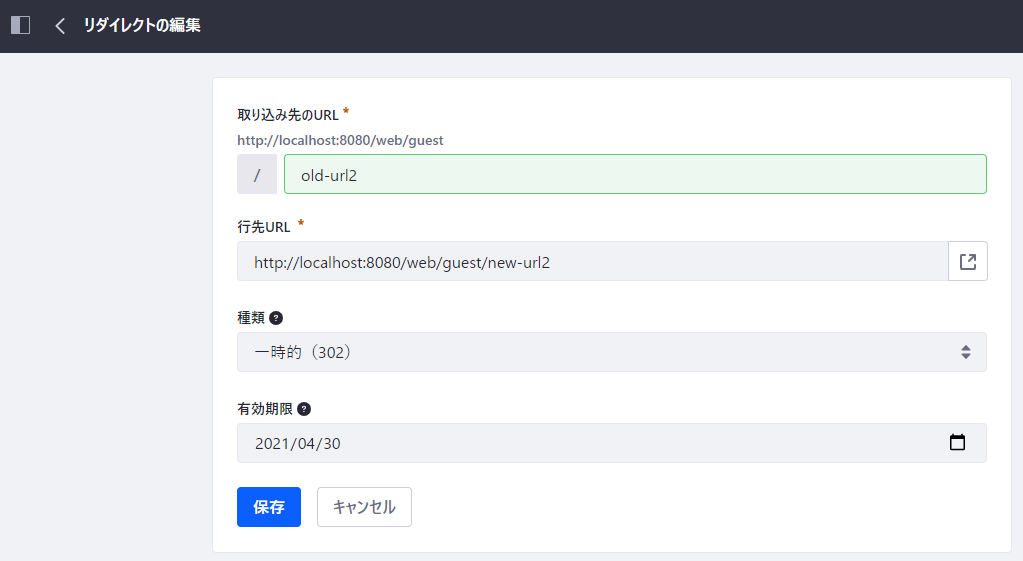Click help icon next to 有効期限 label
Viewport: 1023px width, 561px height.
pos(304,409)
